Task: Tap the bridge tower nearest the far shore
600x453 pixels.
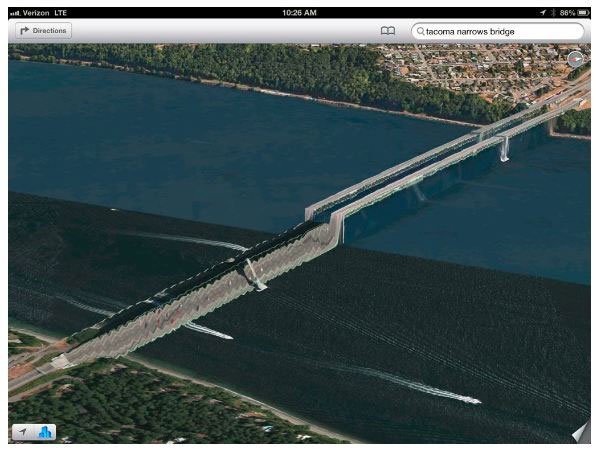Action: click(x=503, y=147)
